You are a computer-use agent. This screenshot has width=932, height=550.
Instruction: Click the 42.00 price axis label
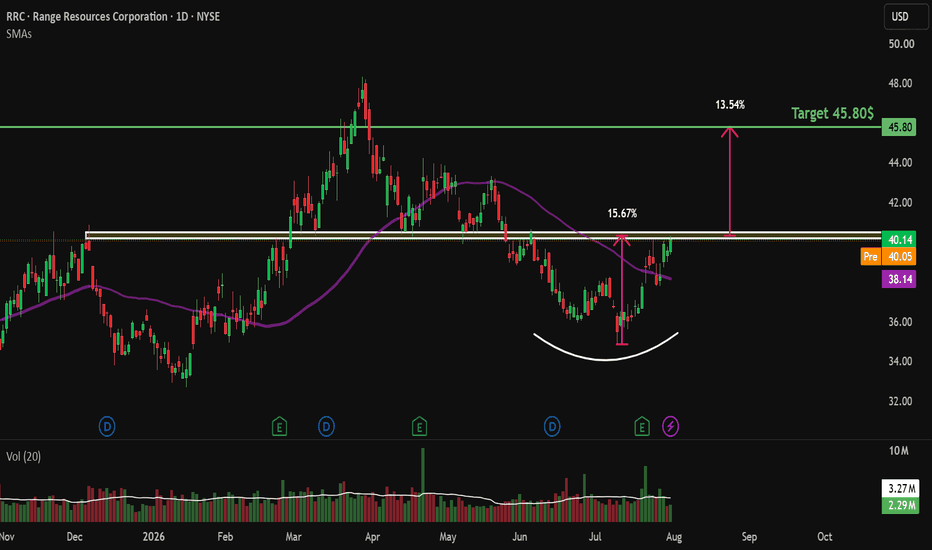pos(901,203)
